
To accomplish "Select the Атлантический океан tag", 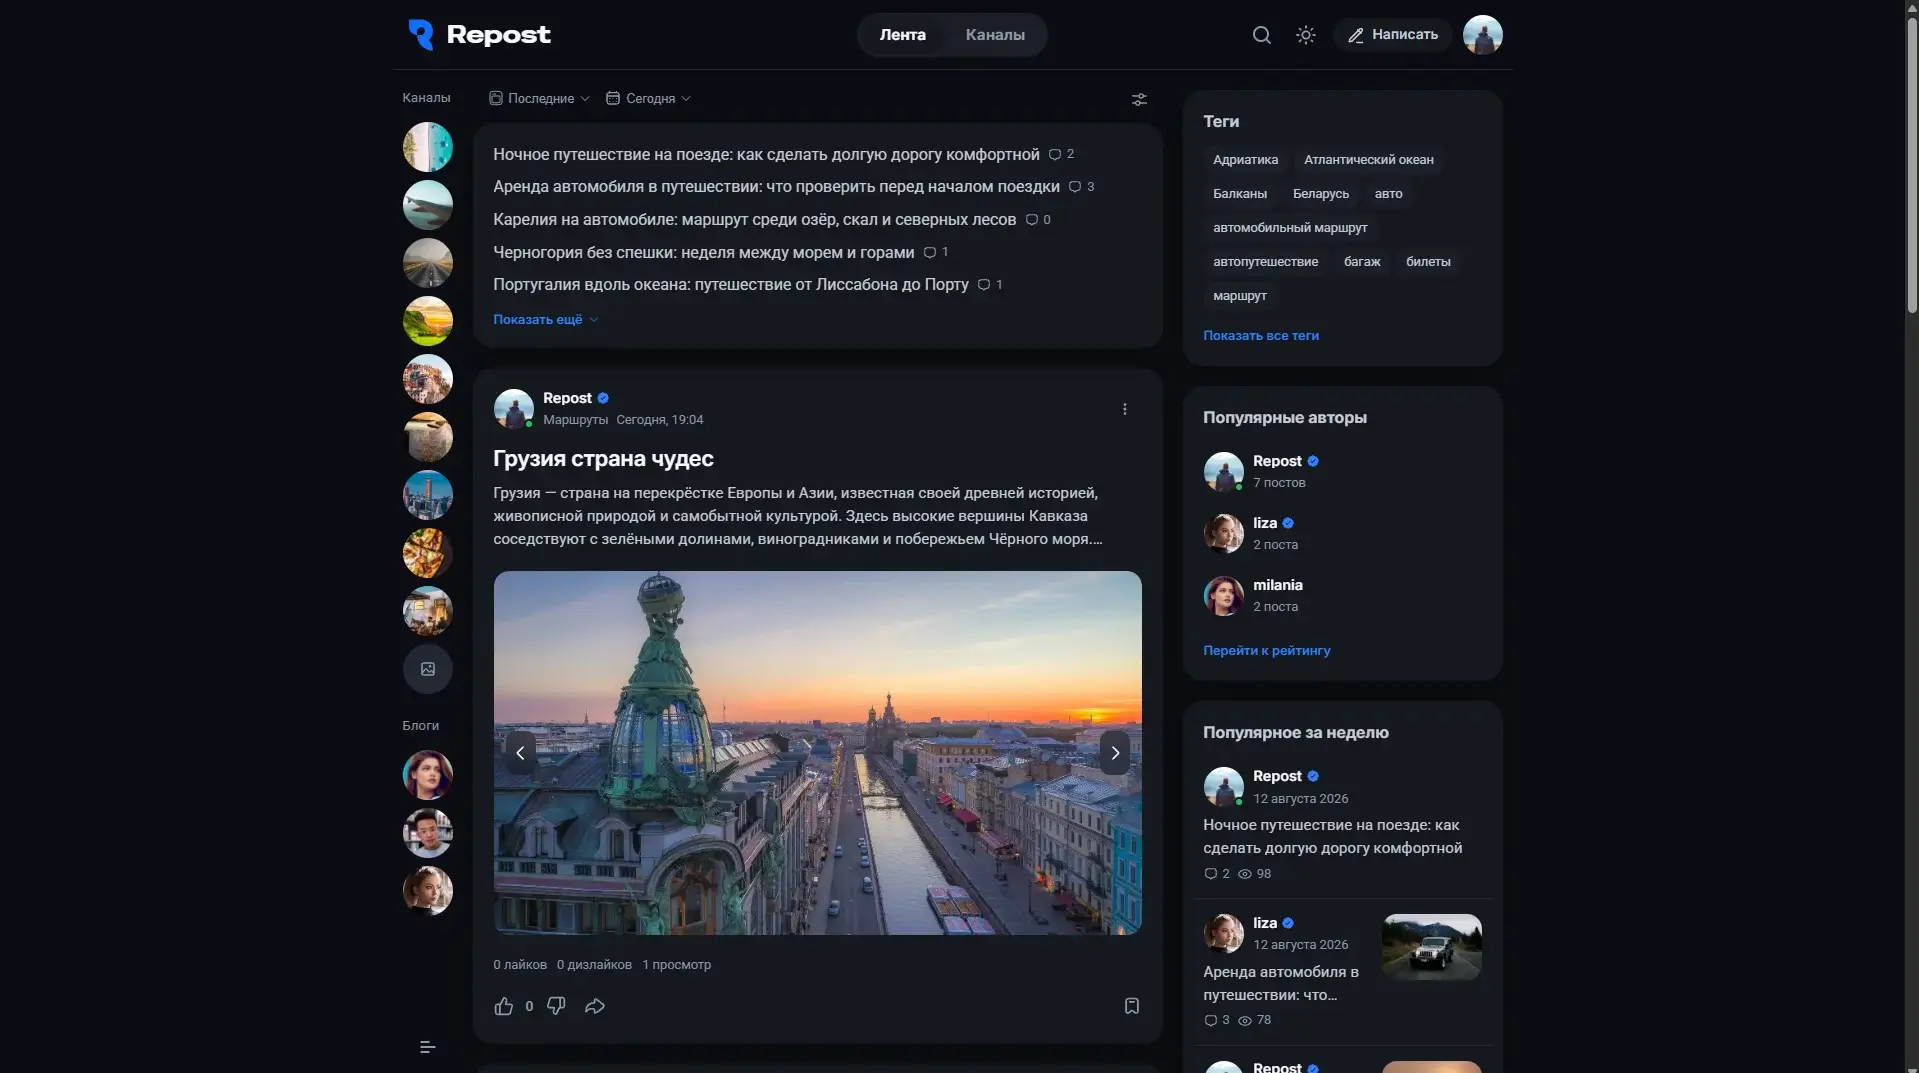I will click(x=1368, y=160).
